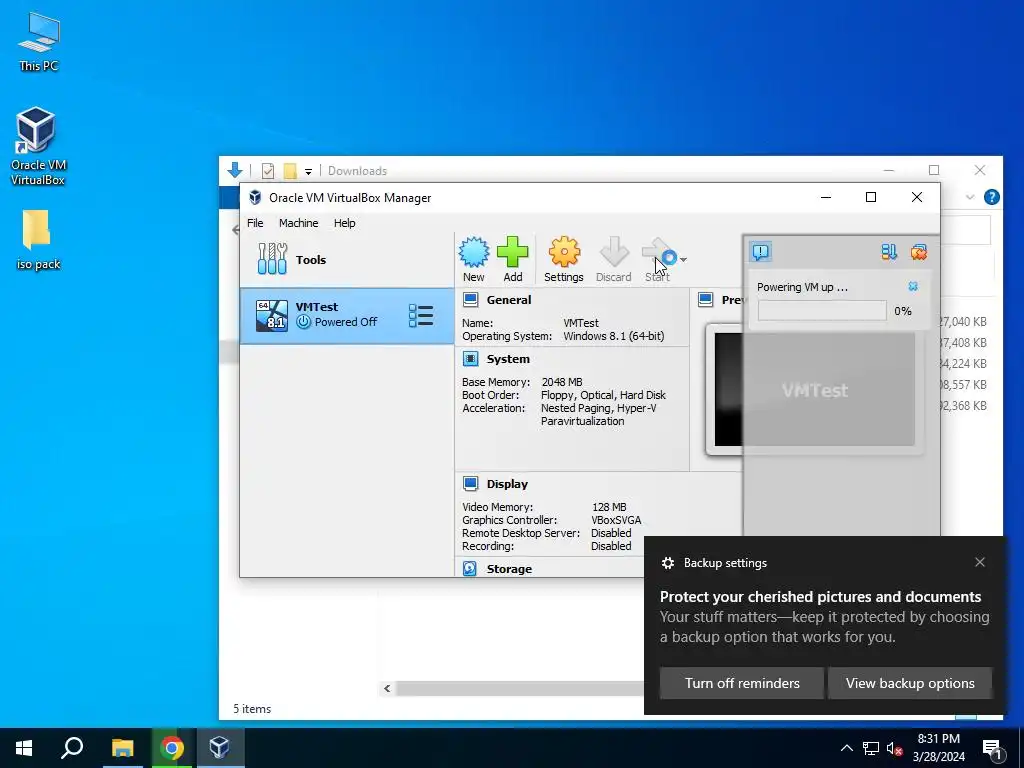This screenshot has width=1024, height=768.
Task: Click VirtualBox taskbar icon
Action: [x=219, y=748]
